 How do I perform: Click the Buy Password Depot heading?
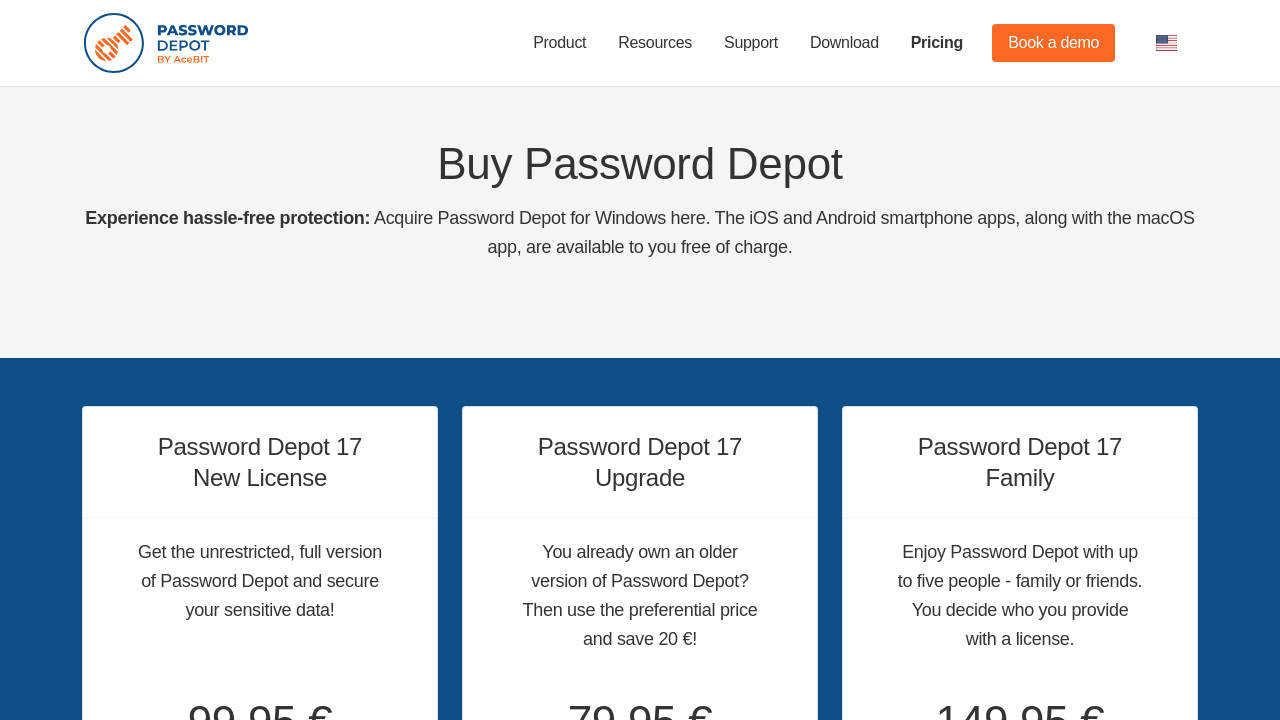(x=640, y=164)
